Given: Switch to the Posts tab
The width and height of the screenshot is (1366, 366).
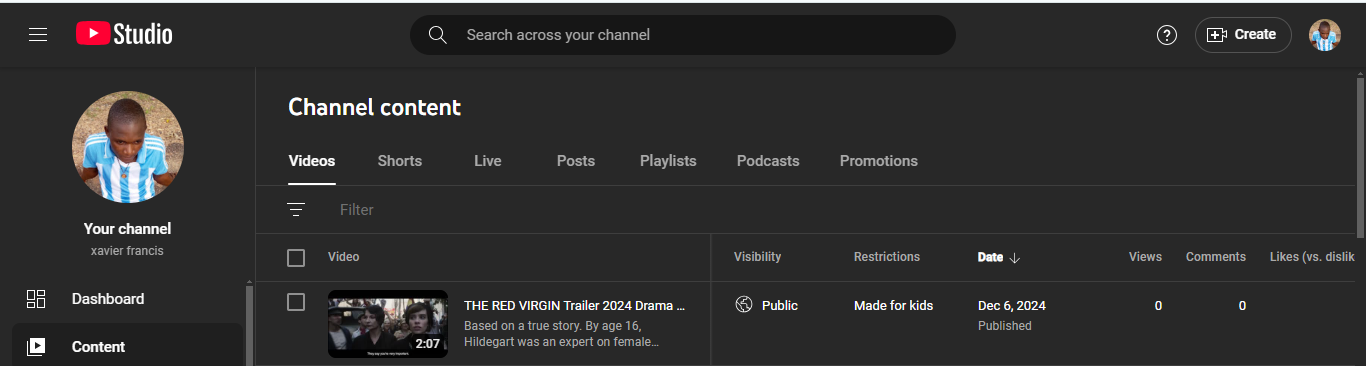Looking at the screenshot, I should coord(576,161).
